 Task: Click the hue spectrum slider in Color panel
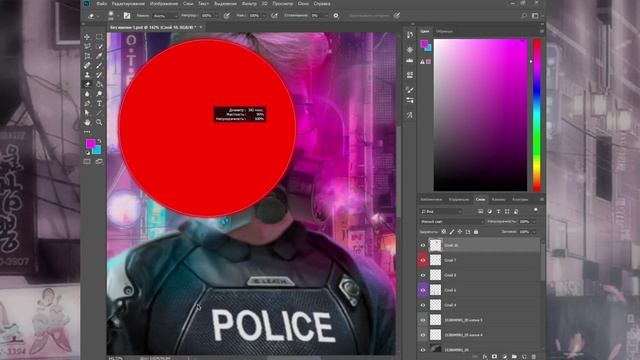pos(537,115)
